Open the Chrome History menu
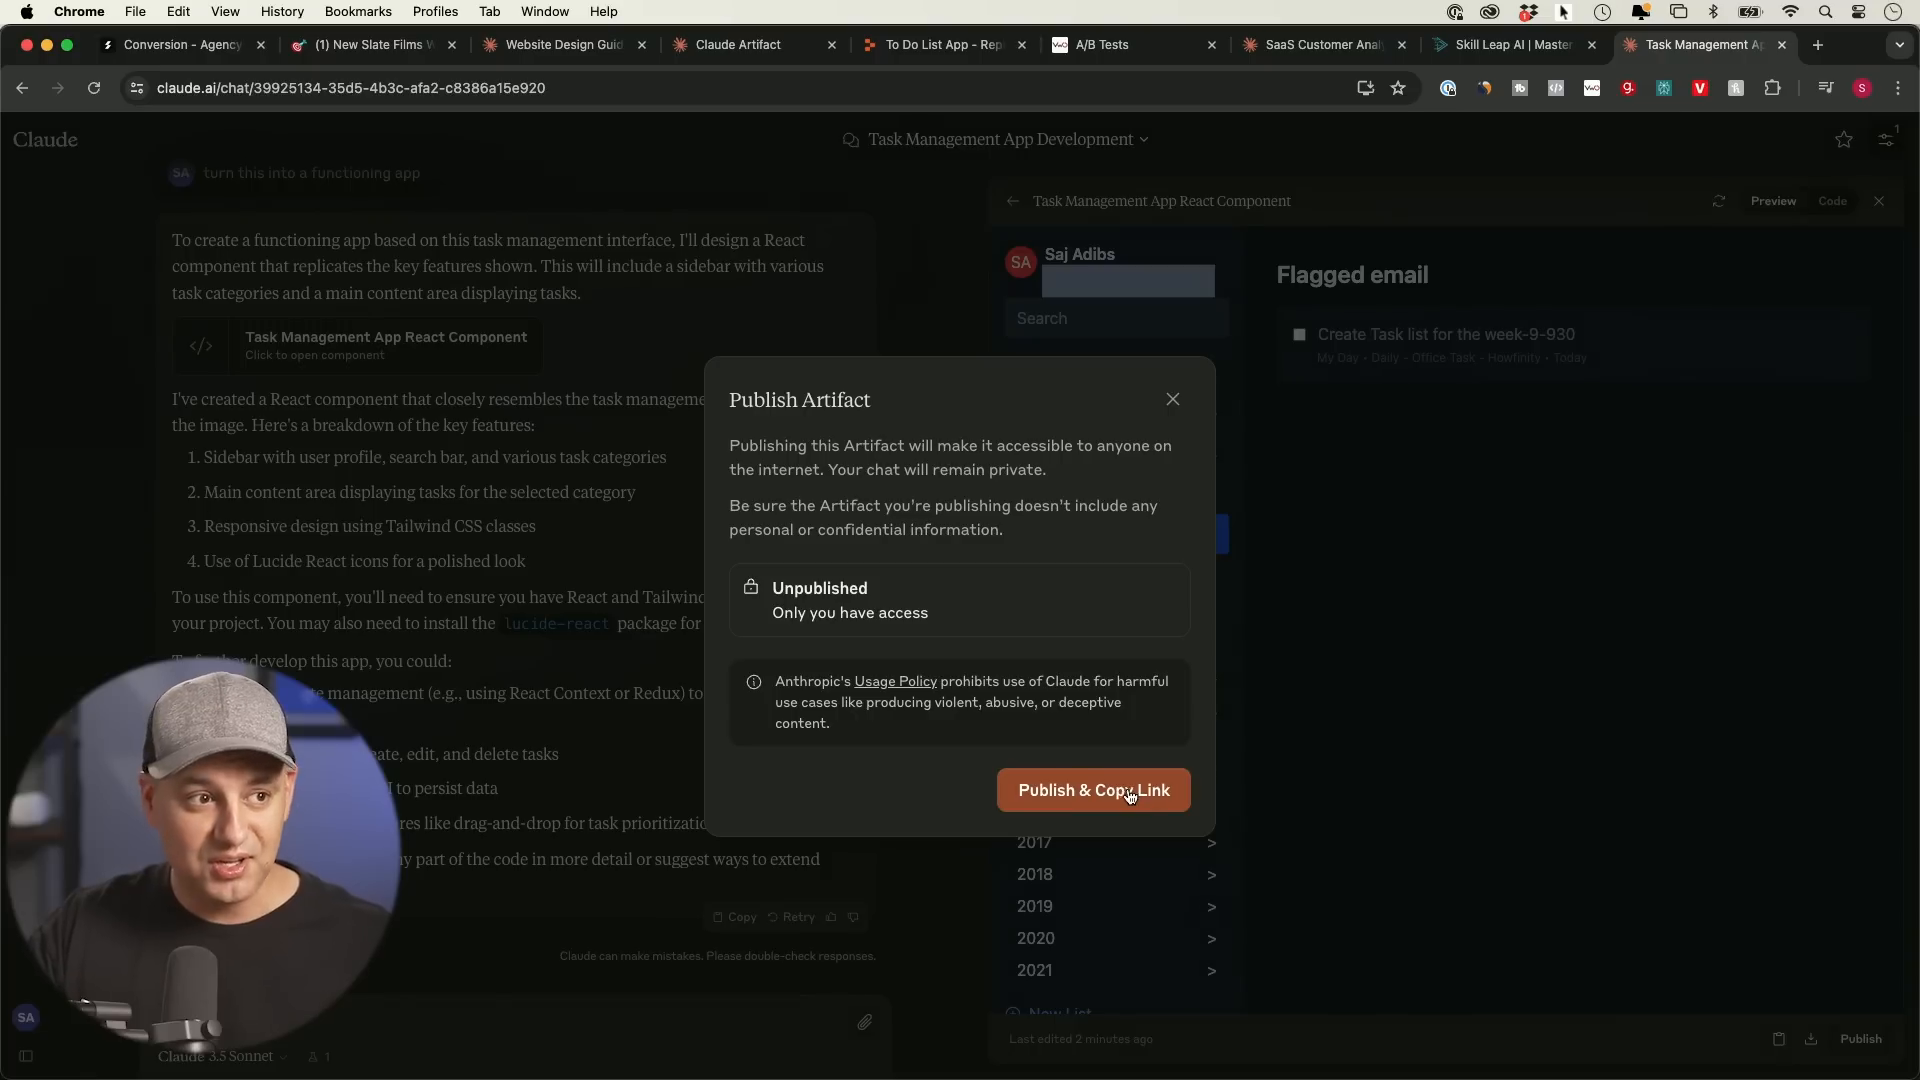 [x=282, y=12]
